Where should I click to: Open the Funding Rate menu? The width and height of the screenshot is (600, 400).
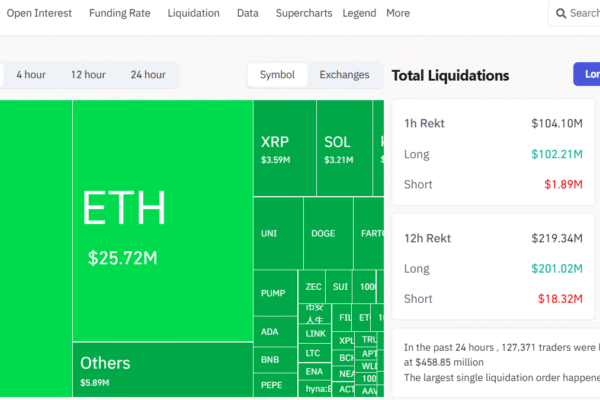pyautogui.click(x=120, y=13)
